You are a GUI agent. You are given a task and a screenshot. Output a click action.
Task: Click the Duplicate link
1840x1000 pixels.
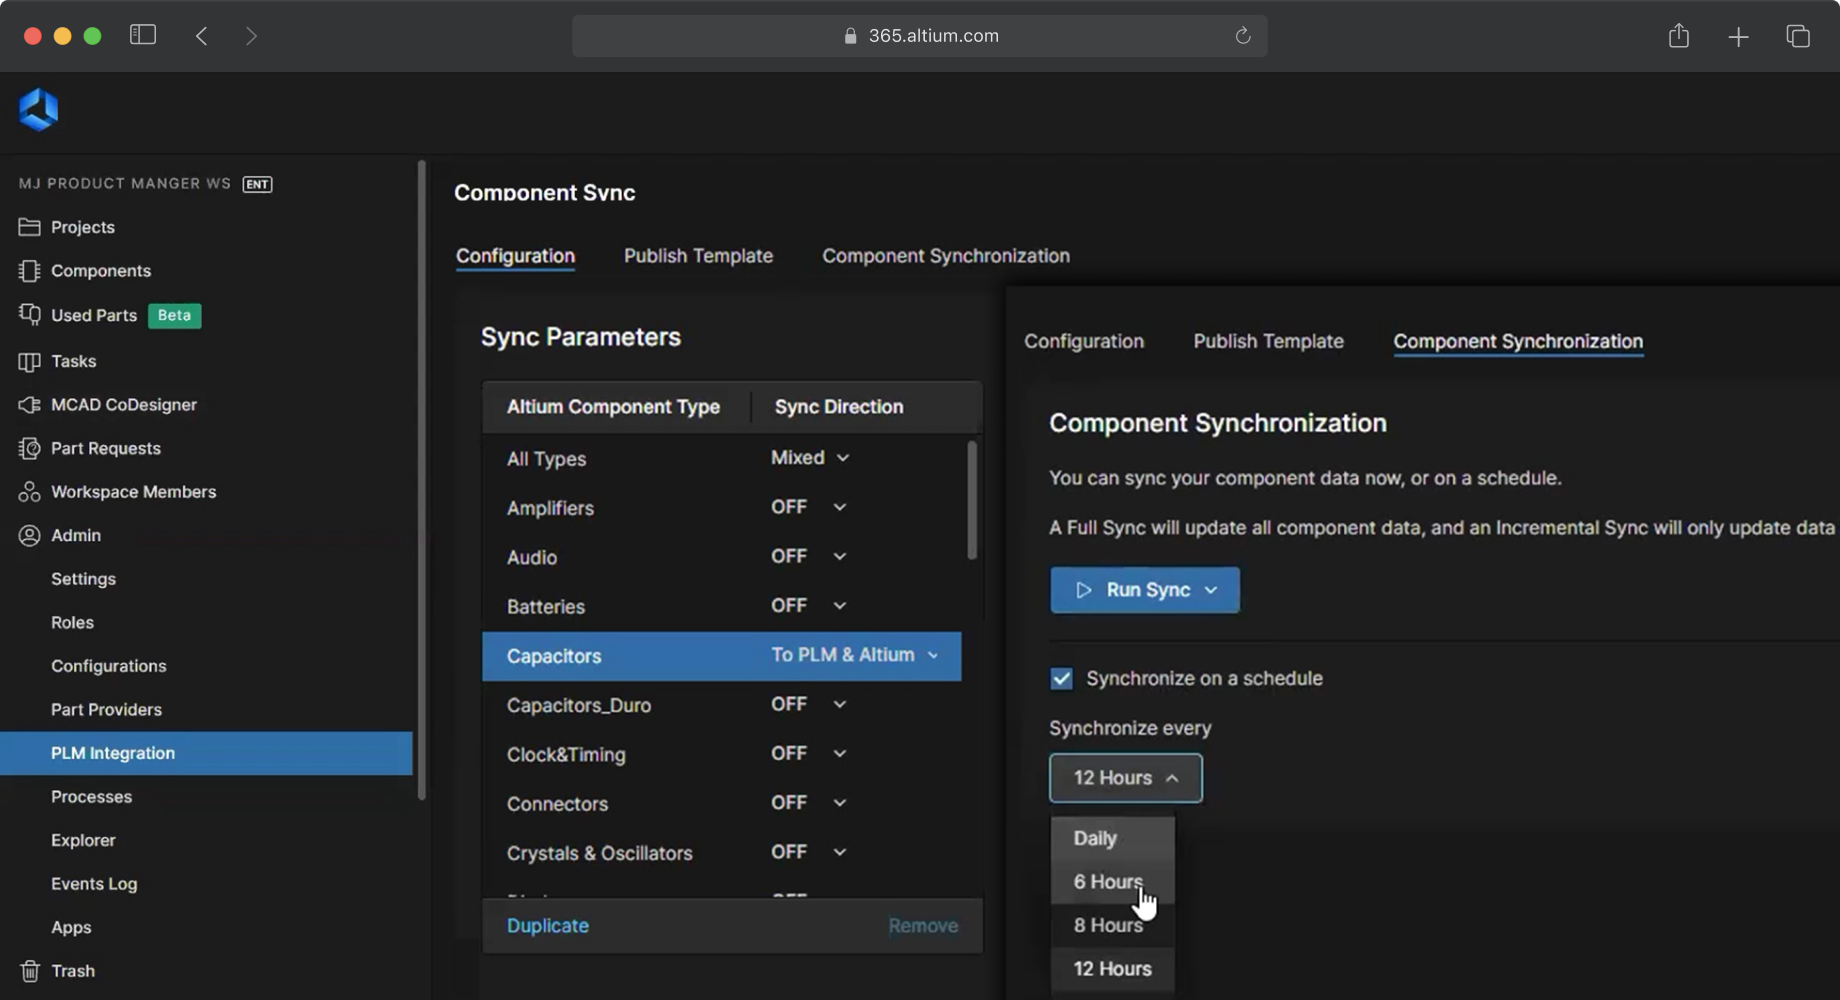pyautogui.click(x=547, y=926)
